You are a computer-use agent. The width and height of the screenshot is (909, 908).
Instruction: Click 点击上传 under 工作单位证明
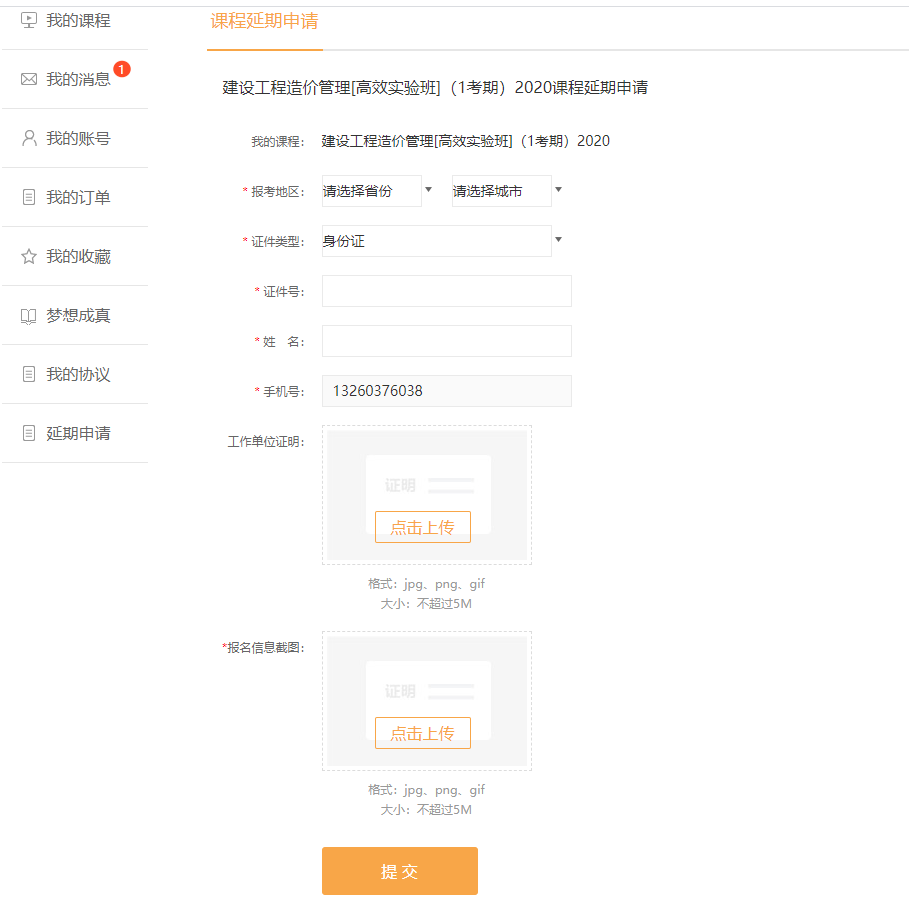point(422,527)
